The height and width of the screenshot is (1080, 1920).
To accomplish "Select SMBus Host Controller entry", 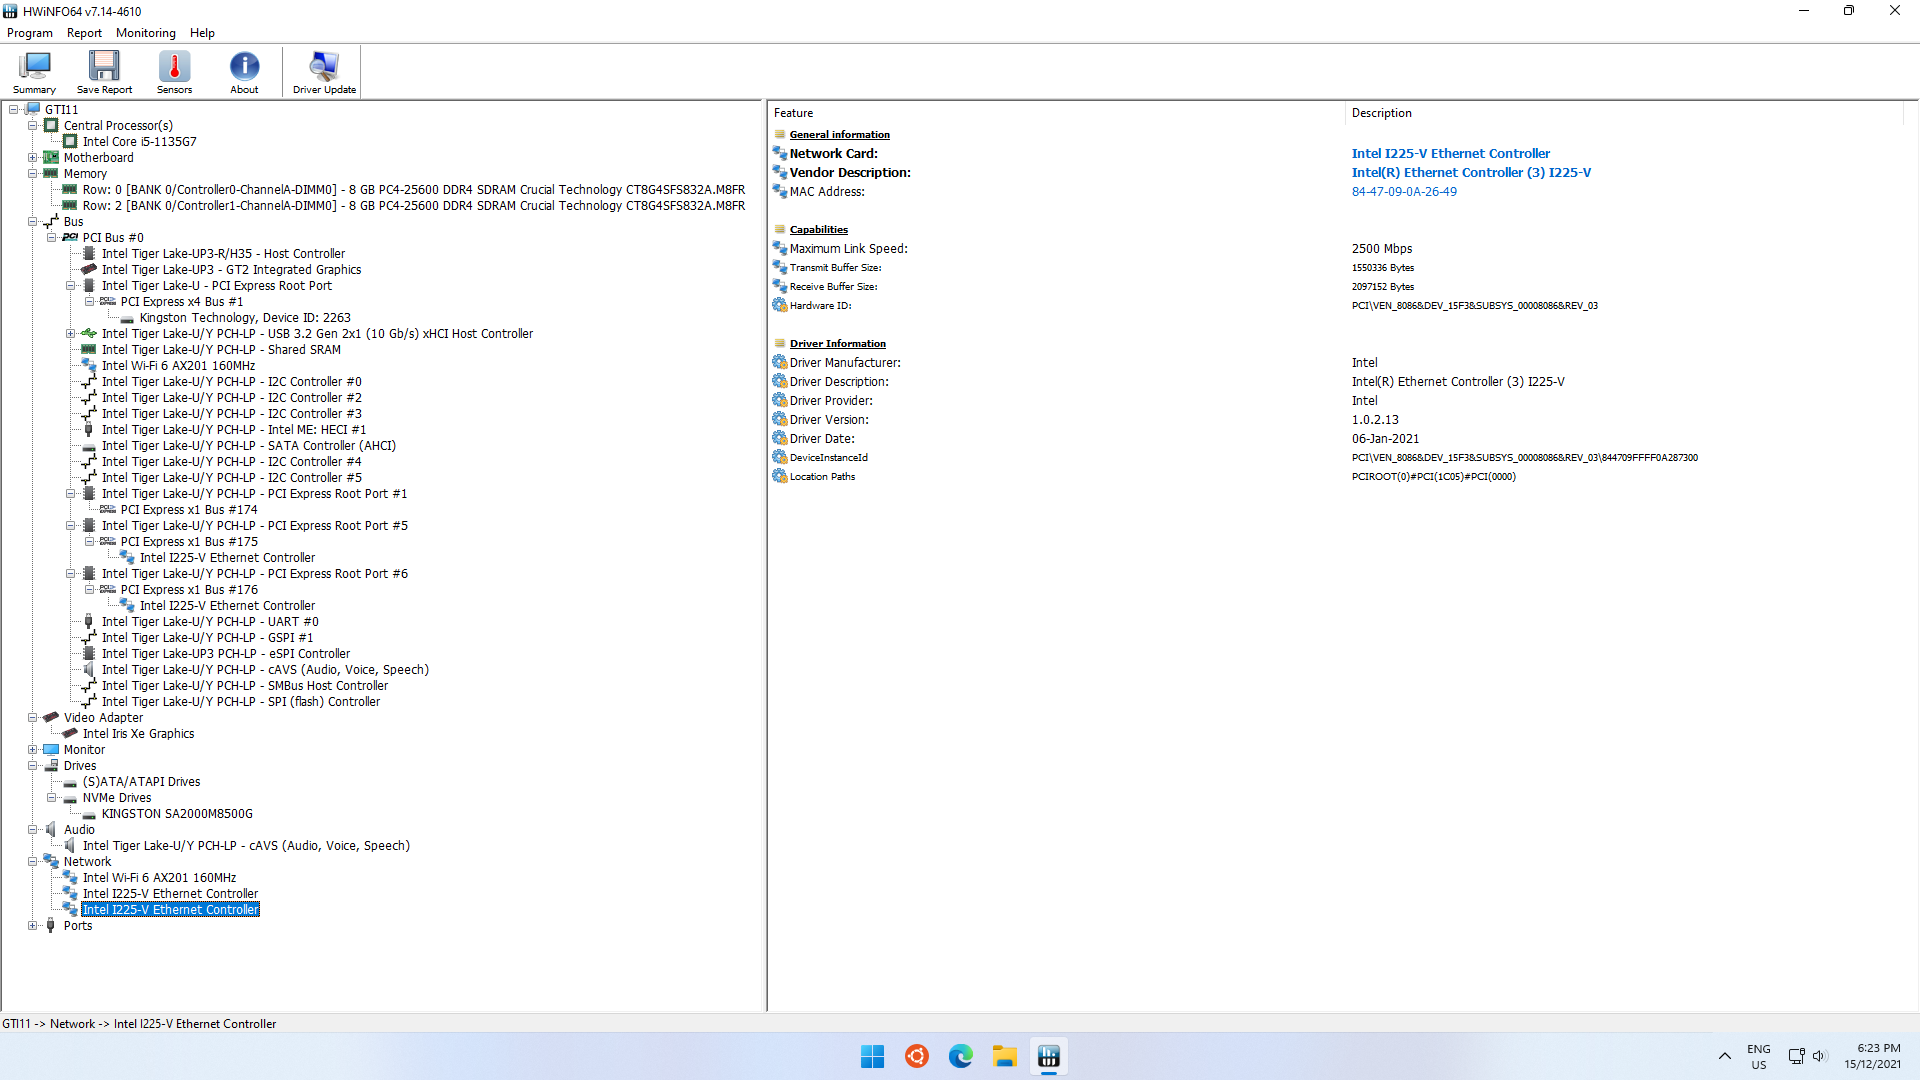I will (244, 686).
